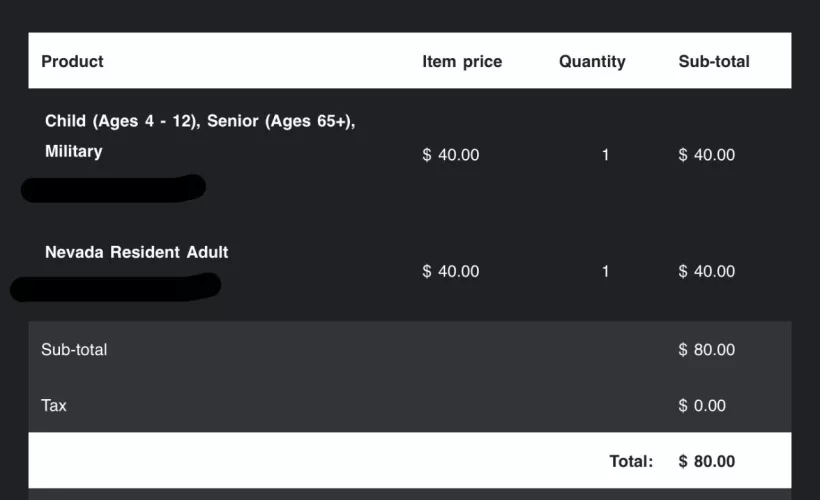This screenshot has height=500, width=820.
Task: Select the $ 0.00 tax amount
Action: [x=702, y=405]
